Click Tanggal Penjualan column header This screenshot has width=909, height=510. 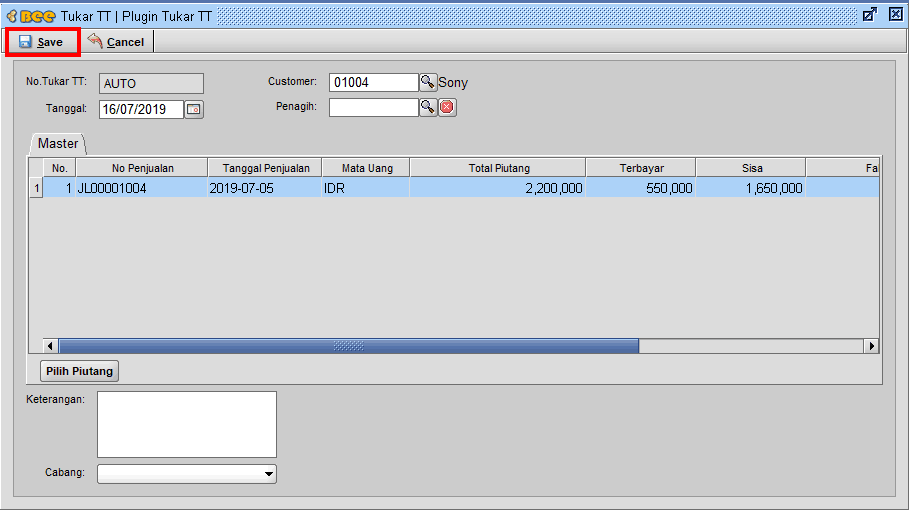[x=266, y=168]
